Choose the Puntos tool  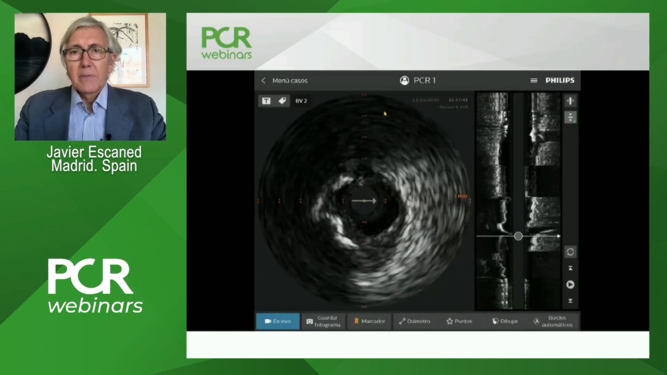tap(460, 321)
